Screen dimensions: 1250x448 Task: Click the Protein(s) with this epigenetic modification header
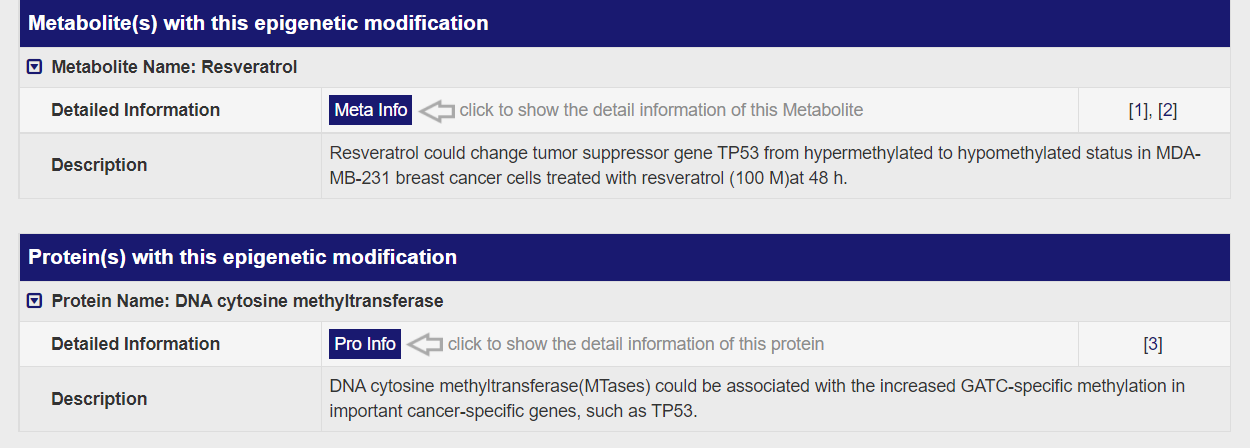pos(242,257)
